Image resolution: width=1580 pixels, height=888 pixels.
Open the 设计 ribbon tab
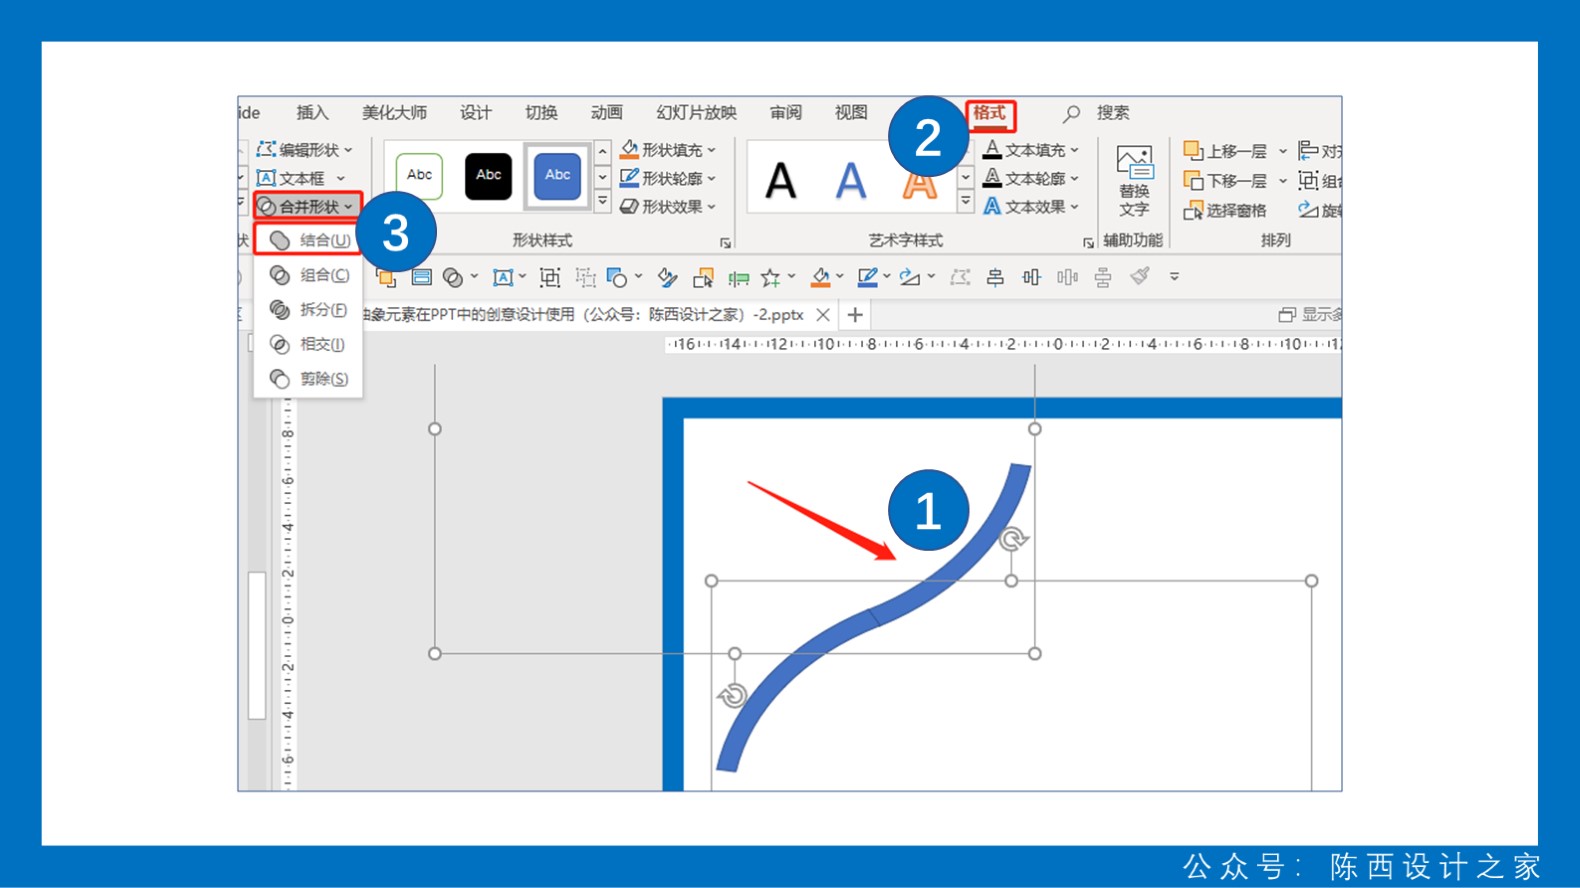pos(476,113)
